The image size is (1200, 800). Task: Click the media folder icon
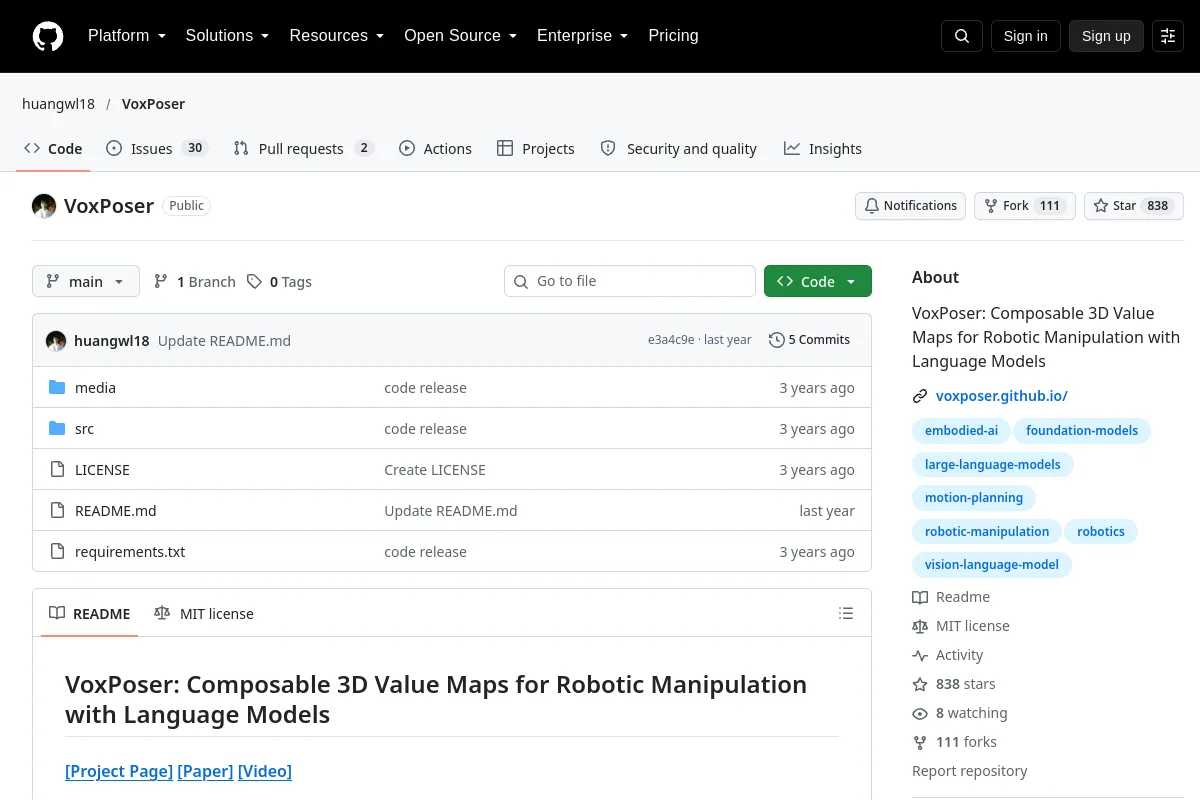pyautogui.click(x=57, y=388)
